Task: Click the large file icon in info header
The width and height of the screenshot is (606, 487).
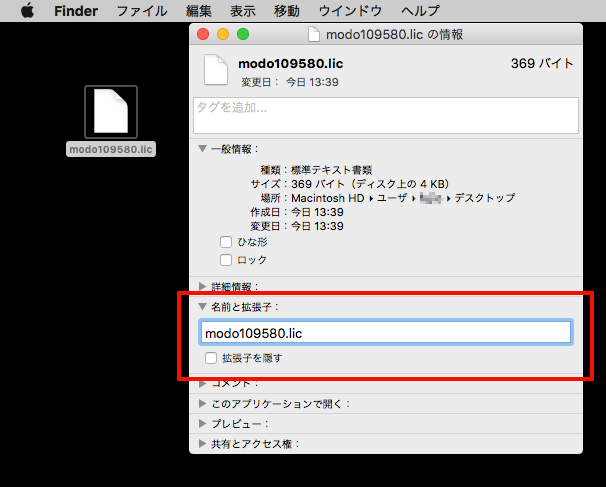Action: (216, 70)
